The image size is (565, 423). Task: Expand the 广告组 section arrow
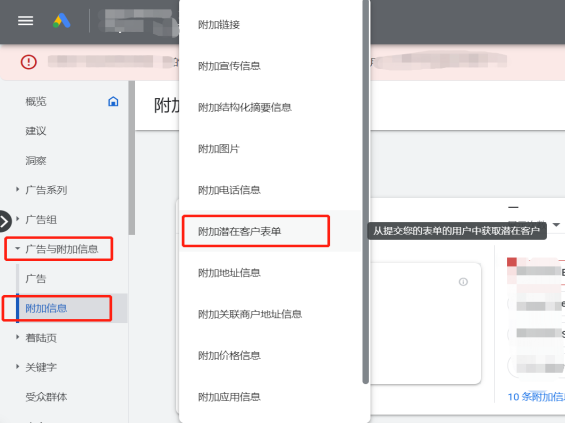[x=17, y=219]
